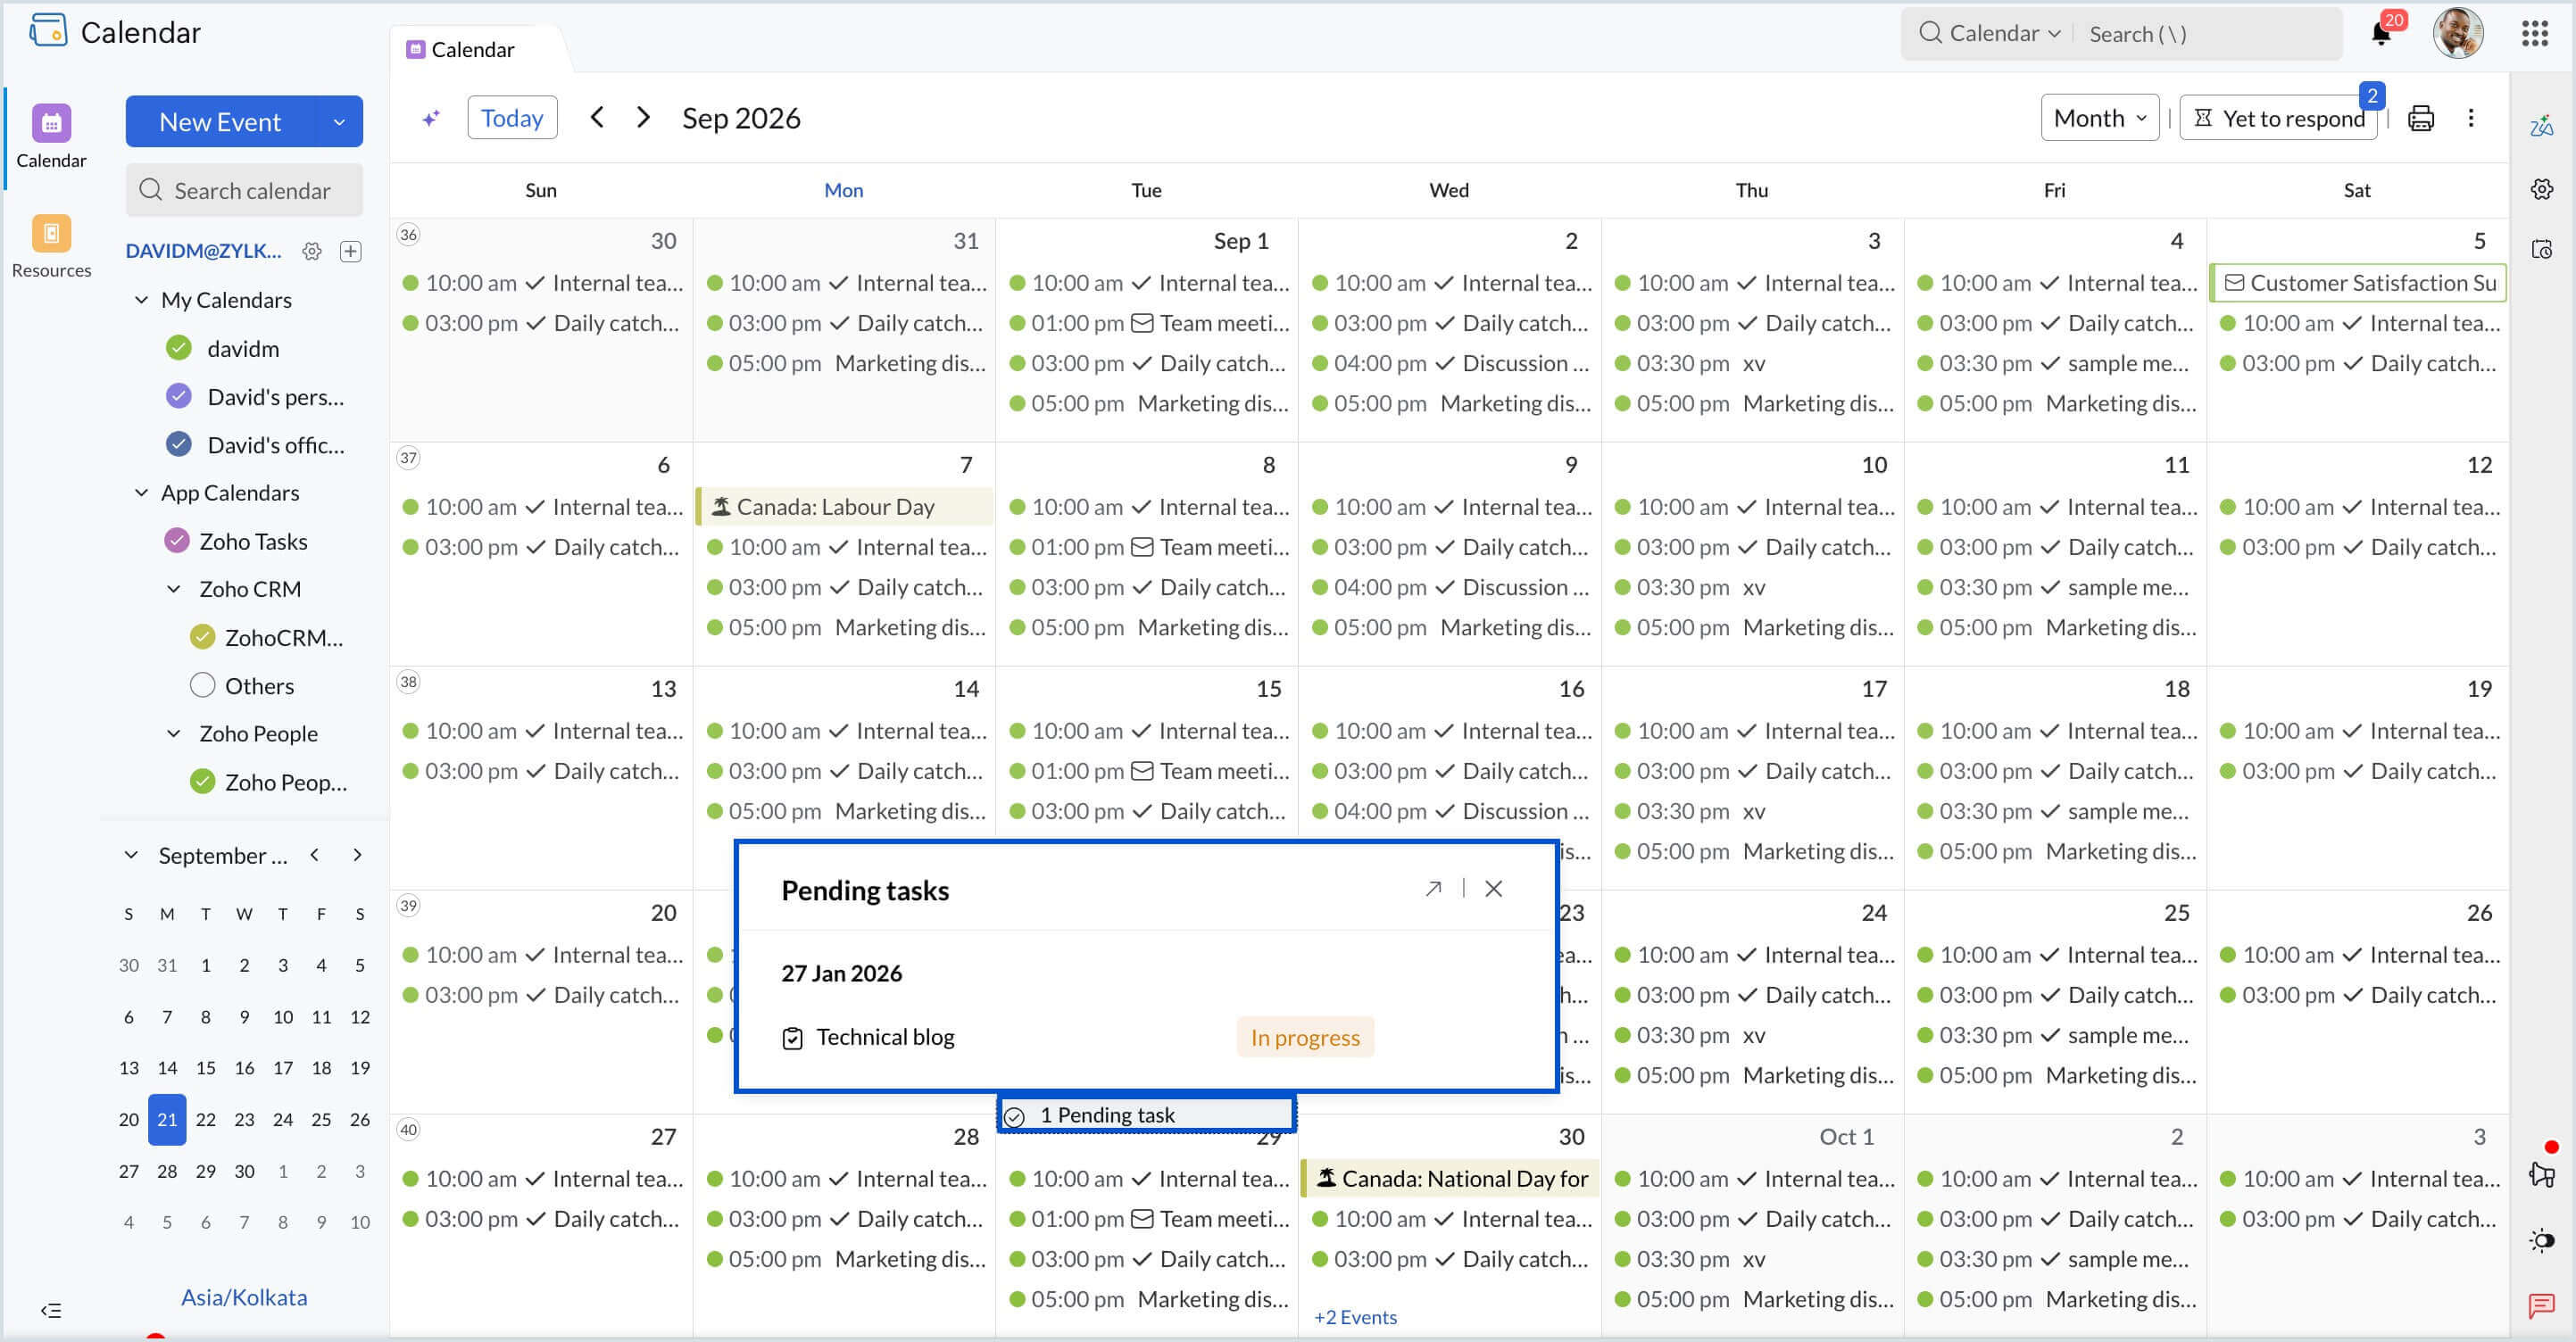Show the +2 Events on Sep 30
The image size is (2576, 1342).
(1355, 1318)
